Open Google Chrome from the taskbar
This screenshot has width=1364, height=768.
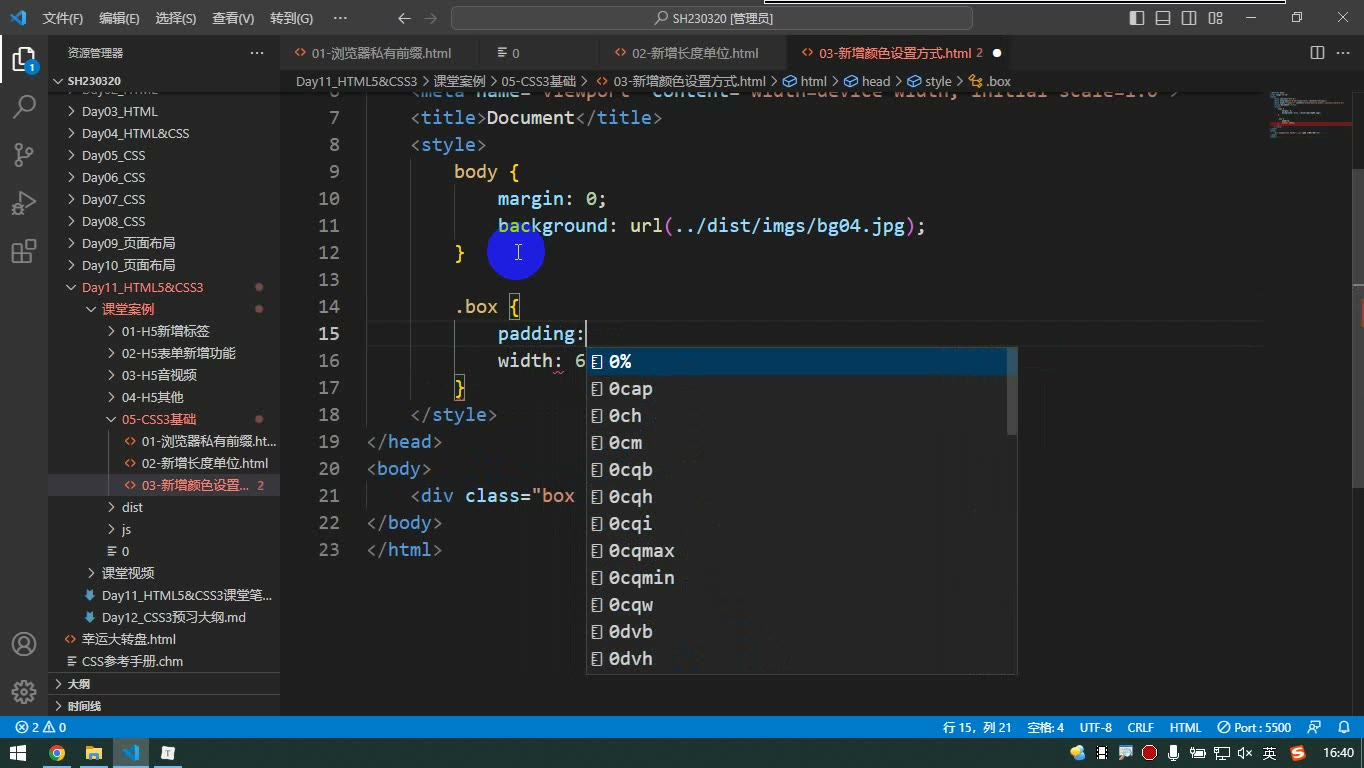click(x=57, y=753)
